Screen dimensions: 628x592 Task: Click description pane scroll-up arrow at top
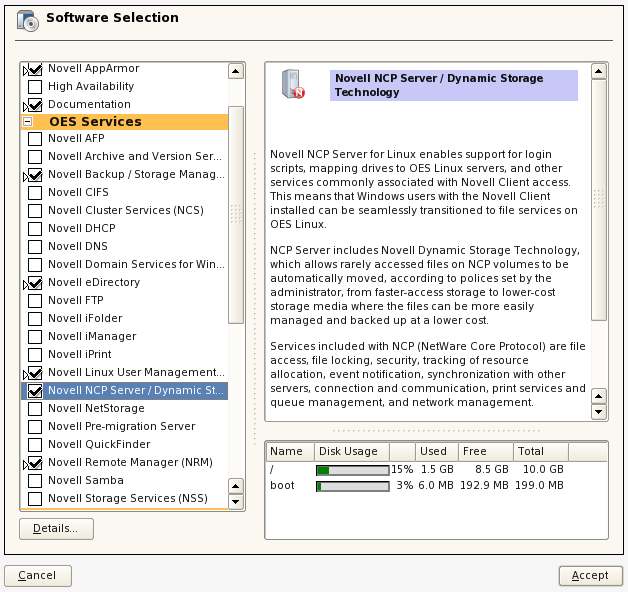[x=599, y=71]
